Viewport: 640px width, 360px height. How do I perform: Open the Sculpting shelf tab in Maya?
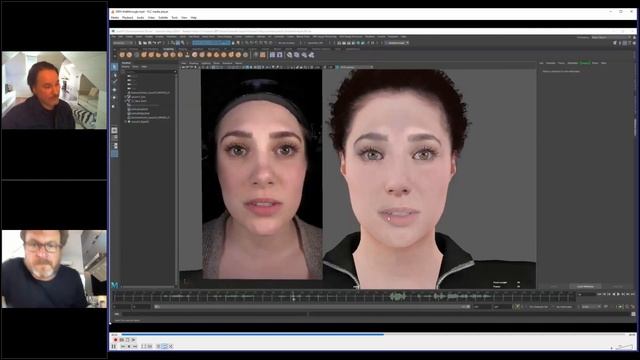tap(168, 49)
